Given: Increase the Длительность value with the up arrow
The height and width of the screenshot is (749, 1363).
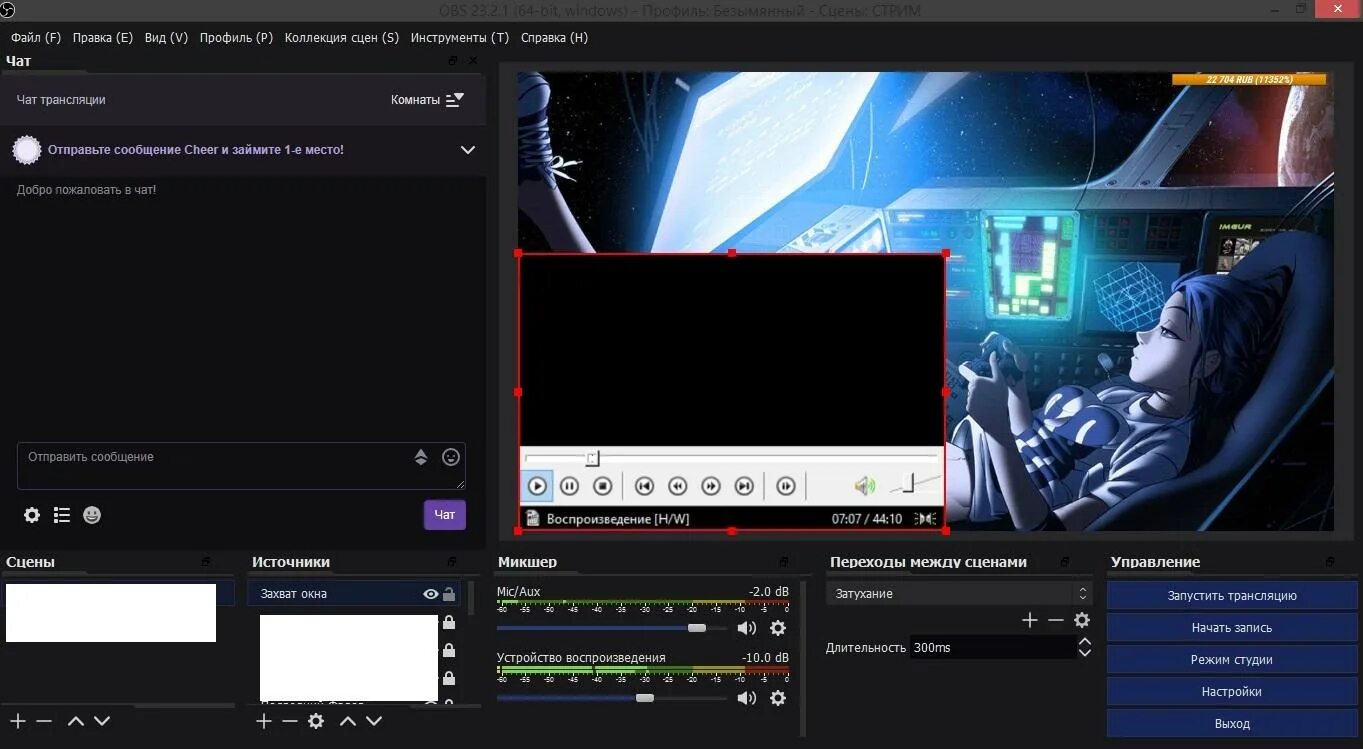Looking at the screenshot, I should coord(1085,641).
